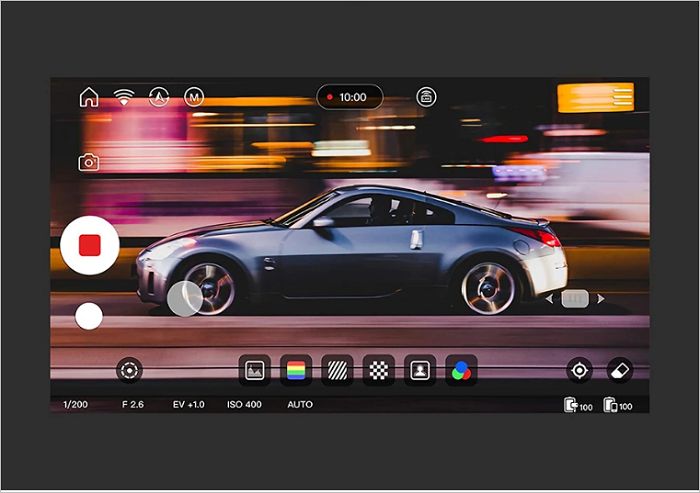Open the Wi-Fi connection icon
Screen dimensions: 700x493
pos(124,96)
